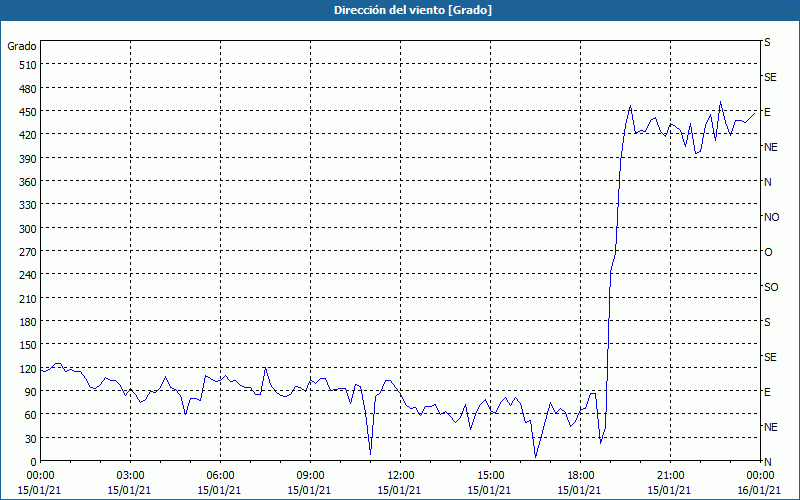Click the 360 y-axis value
This screenshot has height=500, width=800.
click(29, 182)
